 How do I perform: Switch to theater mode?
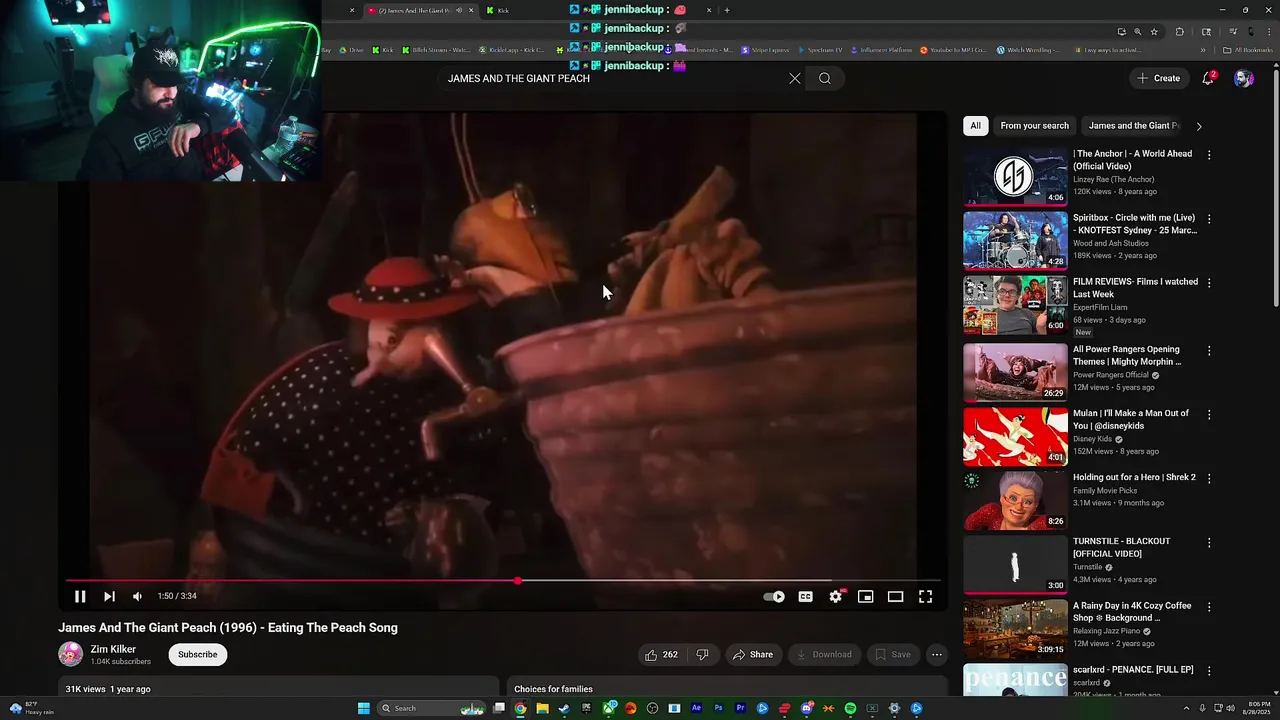896,597
